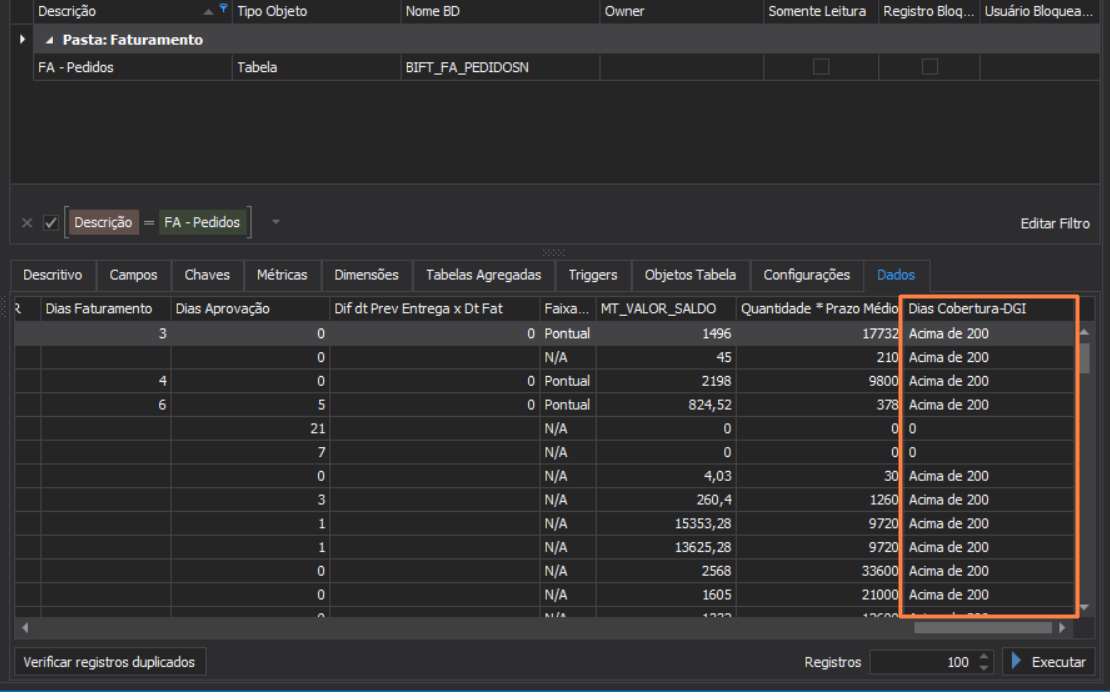Select the FA - Pedidos row description

tap(132, 67)
